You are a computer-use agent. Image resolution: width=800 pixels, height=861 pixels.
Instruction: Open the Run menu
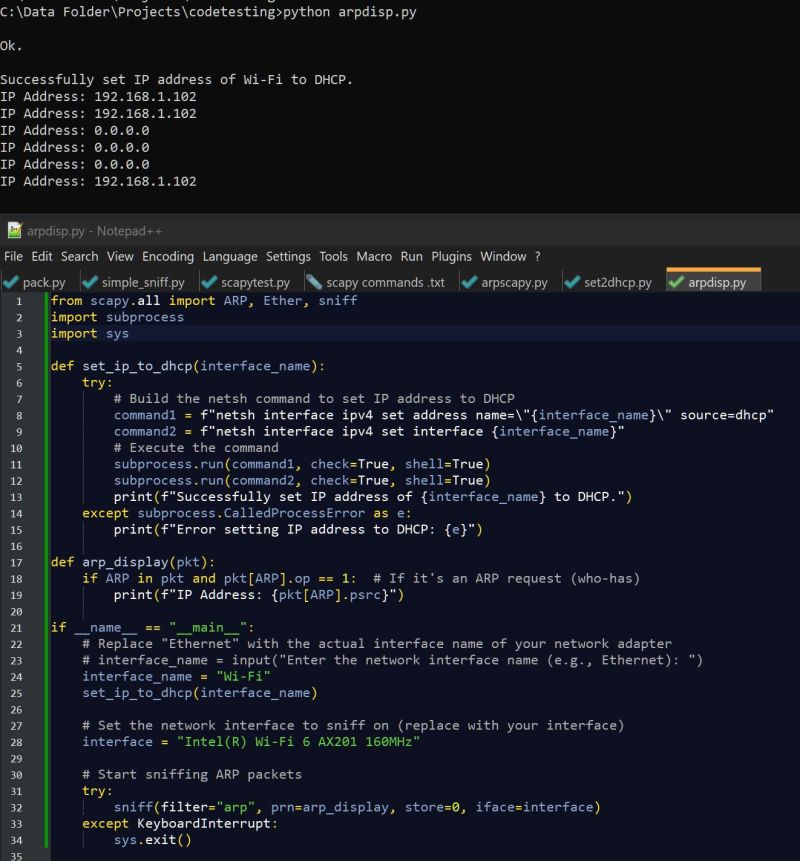tap(412, 256)
